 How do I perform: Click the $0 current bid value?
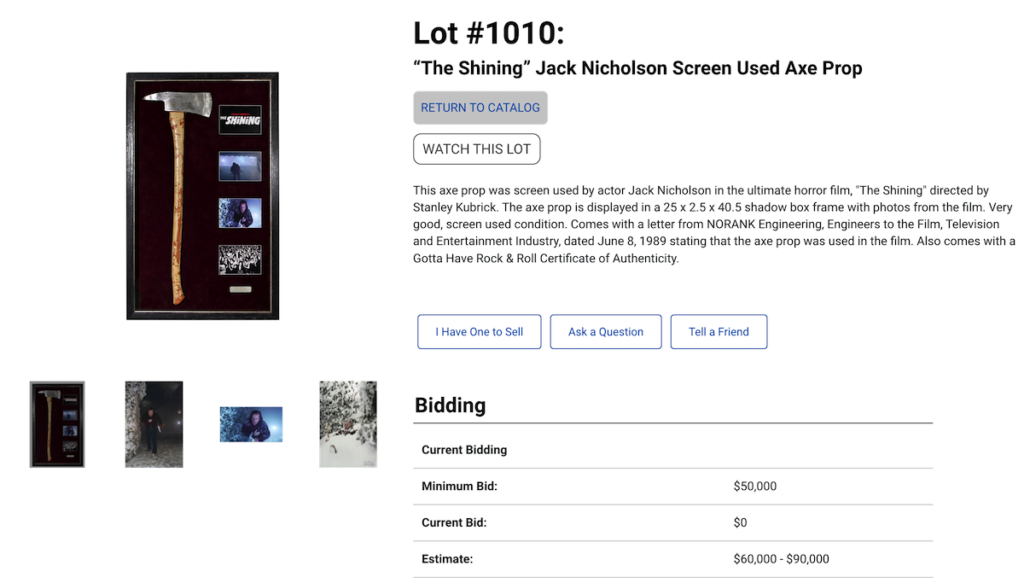(x=740, y=523)
